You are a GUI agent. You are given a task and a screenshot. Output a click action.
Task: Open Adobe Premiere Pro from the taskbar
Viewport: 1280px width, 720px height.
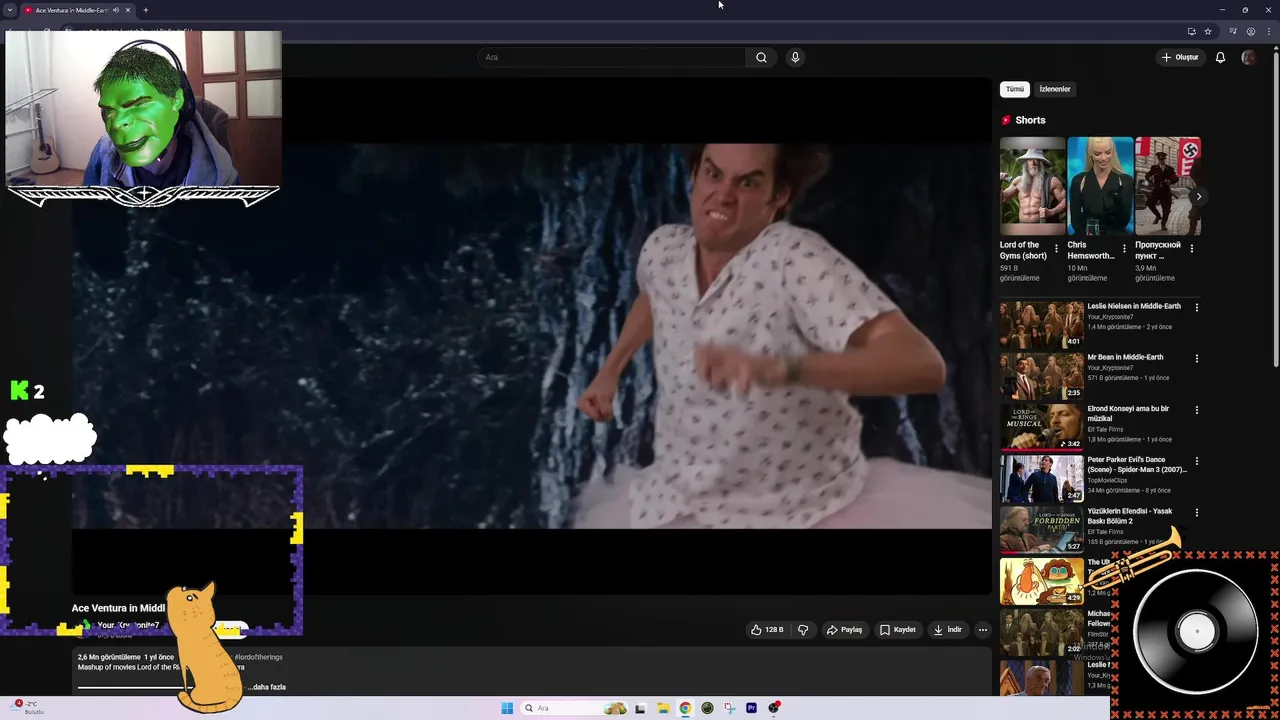tap(751, 708)
